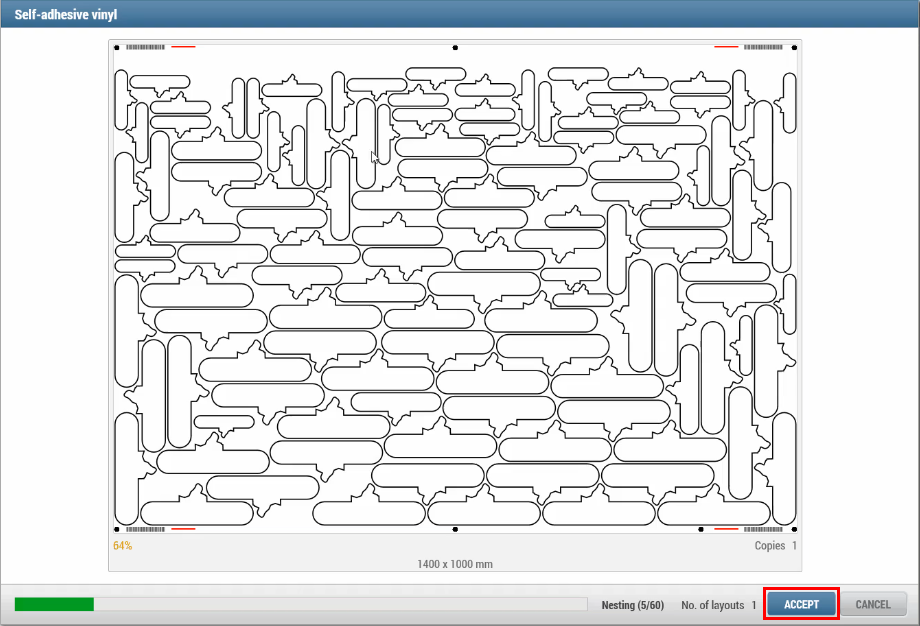The height and width of the screenshot is (626, 920).
Task: Click the bottom-left registration mark dot
Action: 117,529
